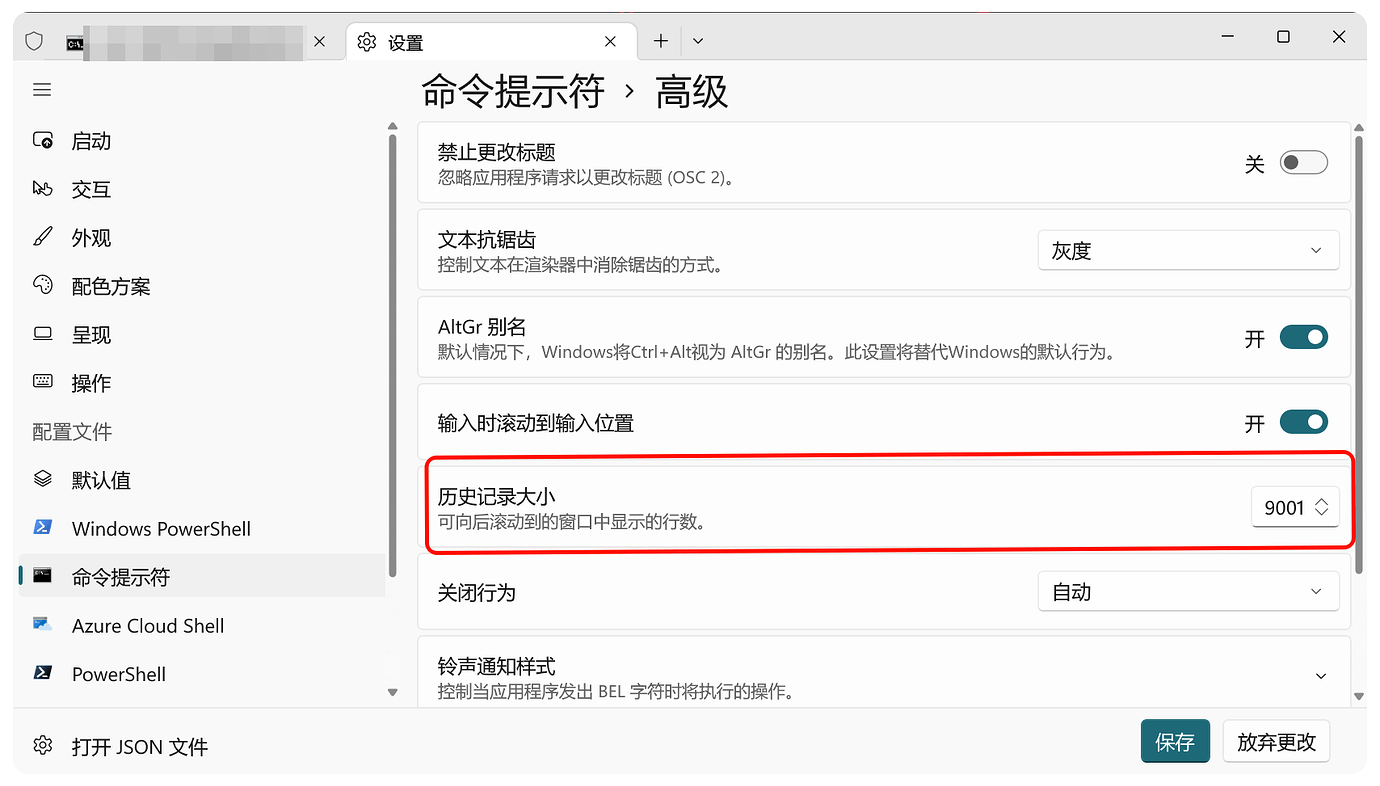Close the first terminal tab
Screen dimensions: 1380x786
tap(320, 42)
